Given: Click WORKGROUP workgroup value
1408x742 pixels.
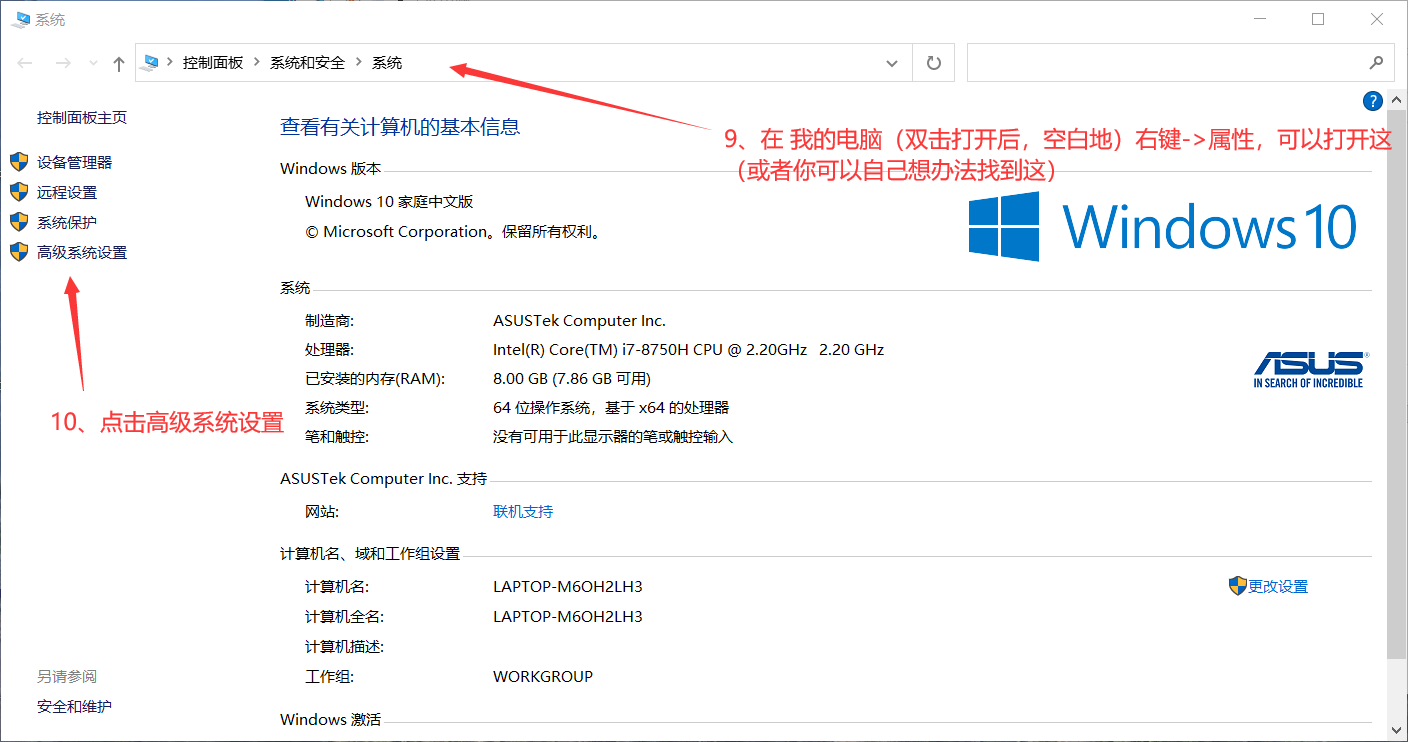Looking at the screenshot, I should pos(543,676).
